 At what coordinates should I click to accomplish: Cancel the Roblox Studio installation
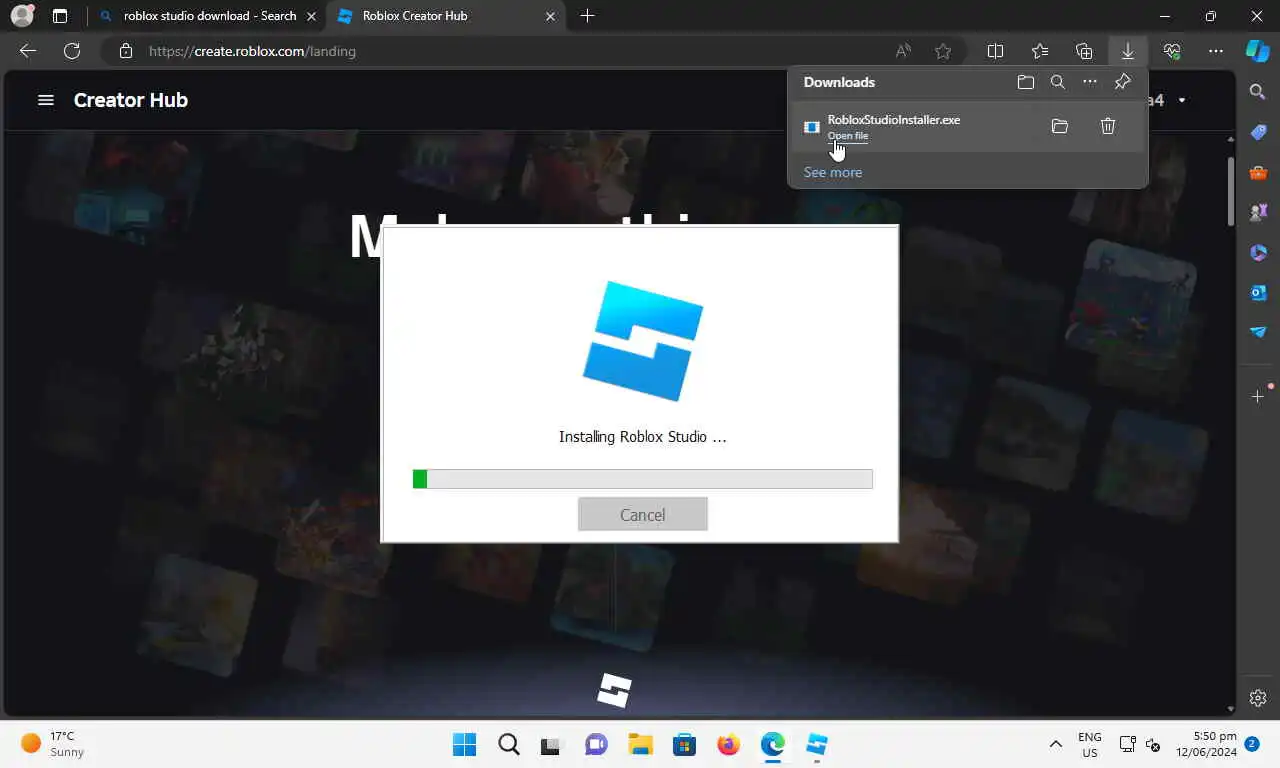click(642, 514)
